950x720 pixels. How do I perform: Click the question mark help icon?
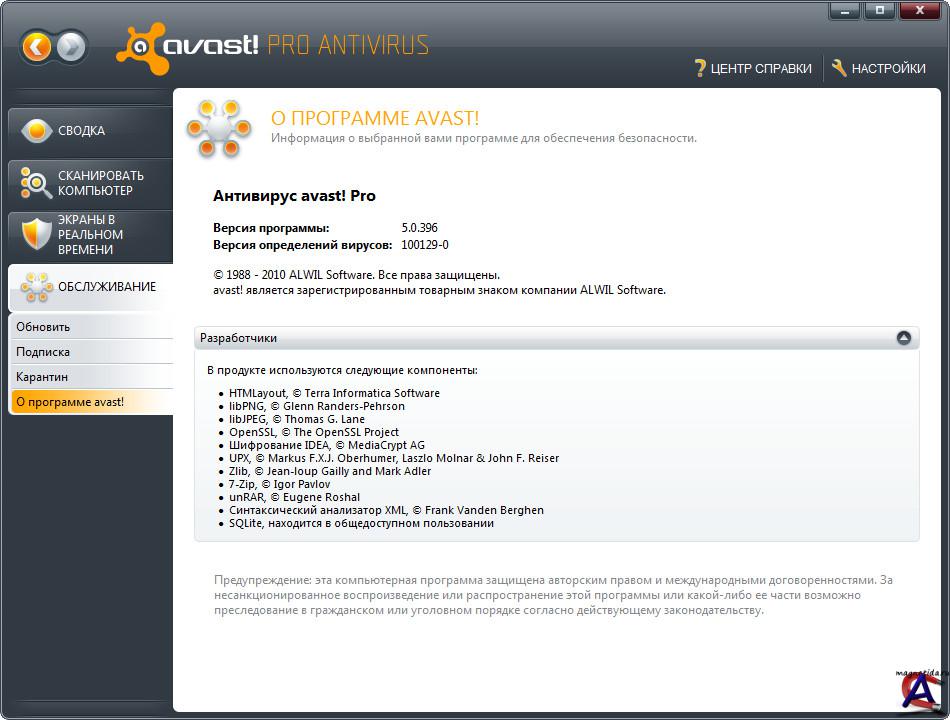(700, 69)
